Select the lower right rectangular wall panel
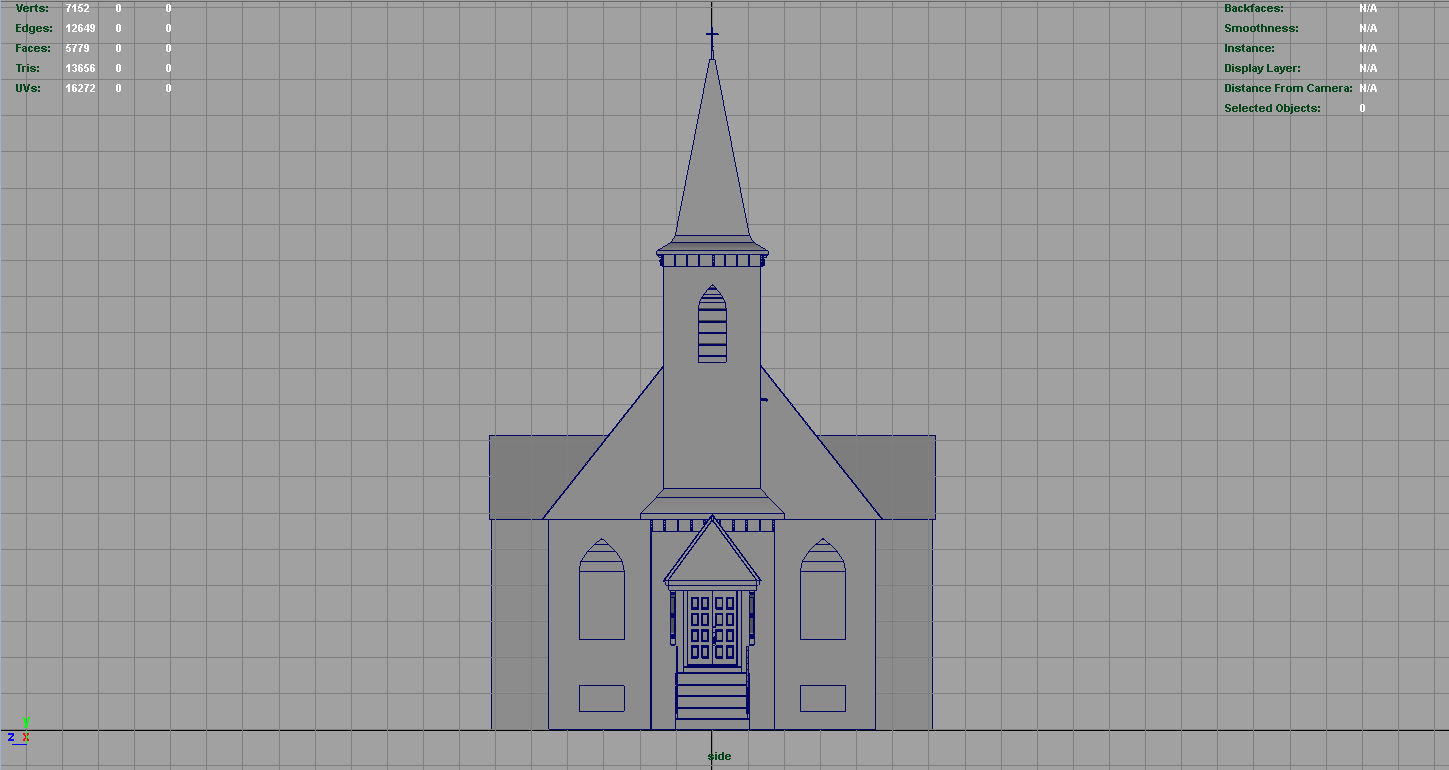 click(x=823, y=698)
